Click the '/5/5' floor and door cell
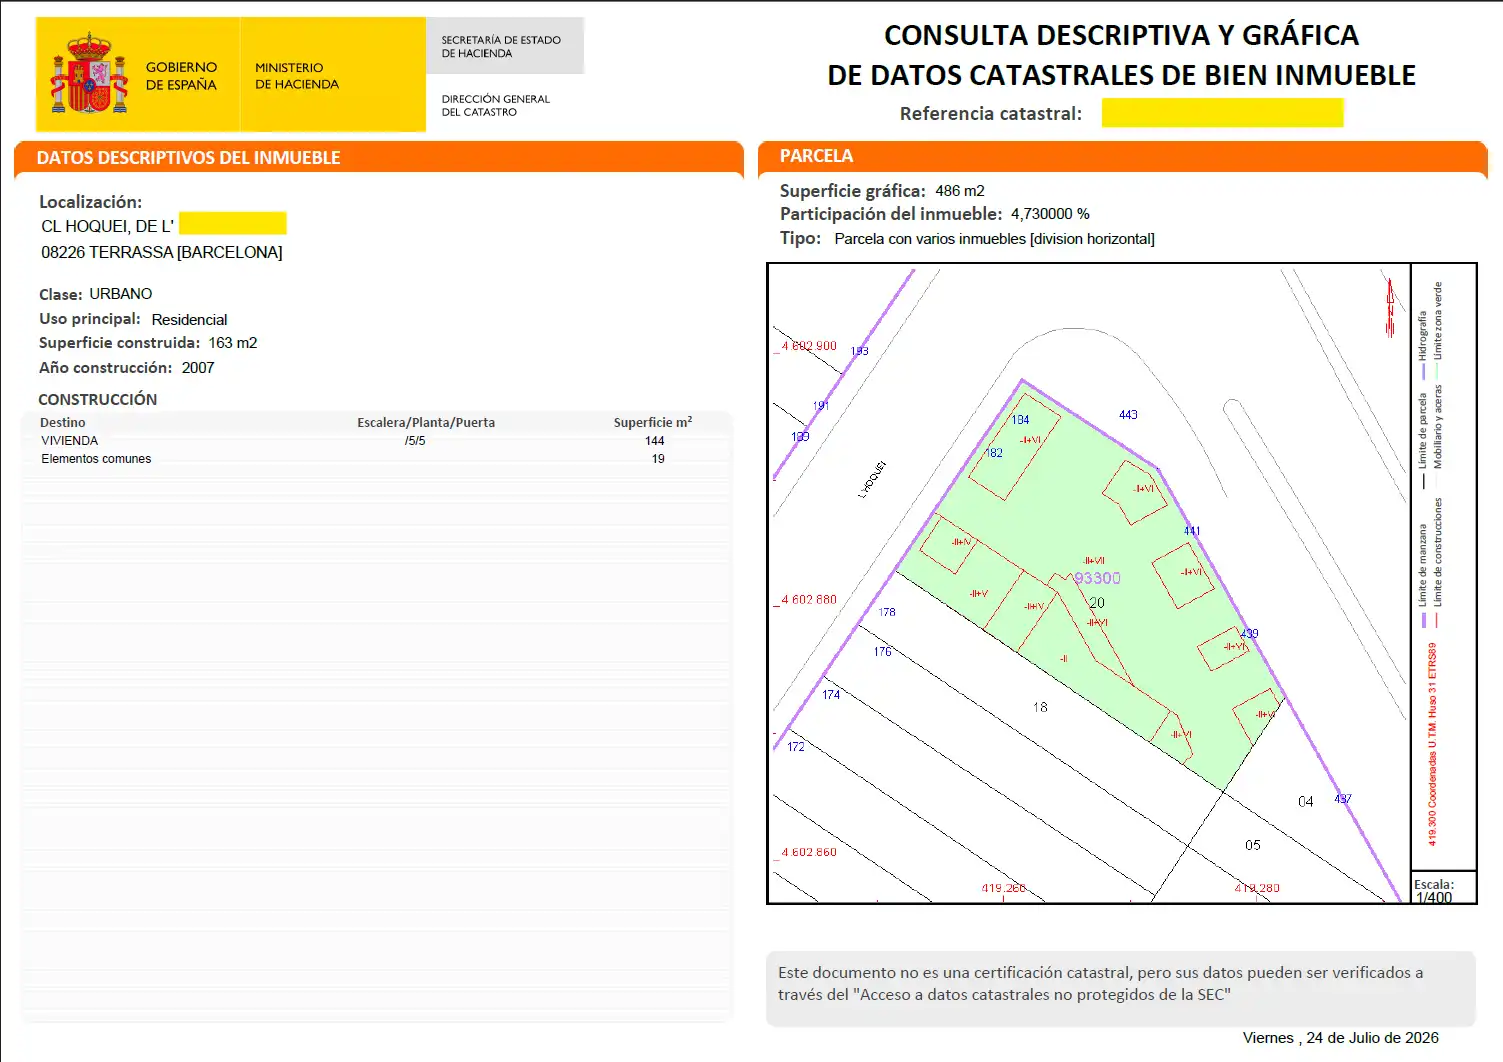This screenshot has height=1062, width=1503. 415,441
